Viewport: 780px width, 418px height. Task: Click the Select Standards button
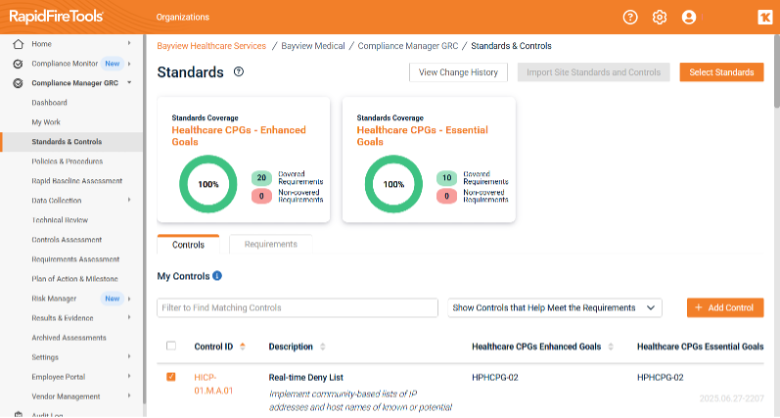(x=721, y=72)
